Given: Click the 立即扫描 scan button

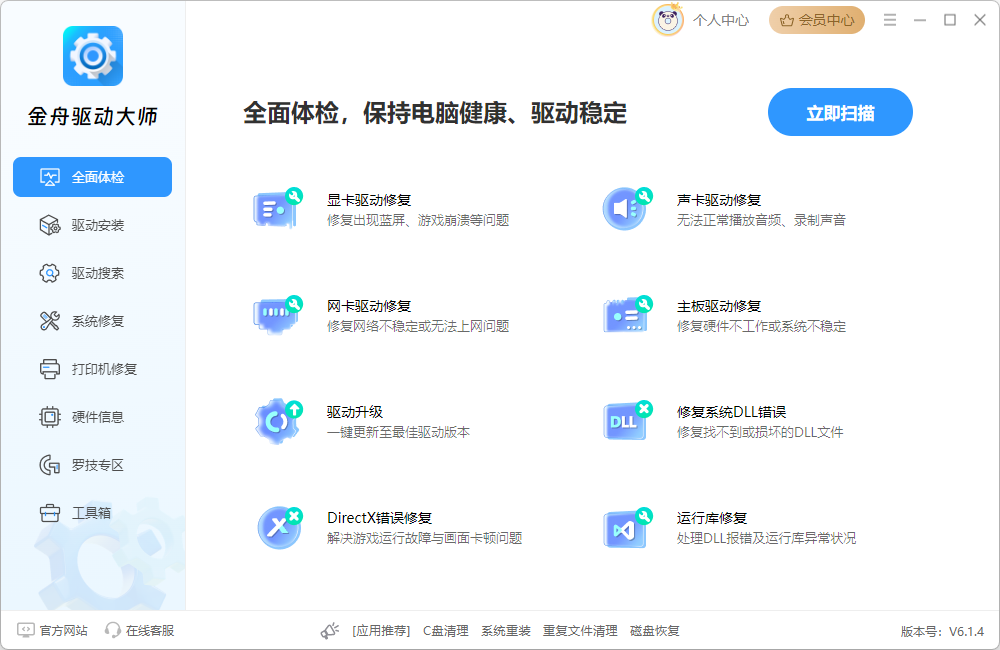Looking at the screenshot, I should [840, 112].
